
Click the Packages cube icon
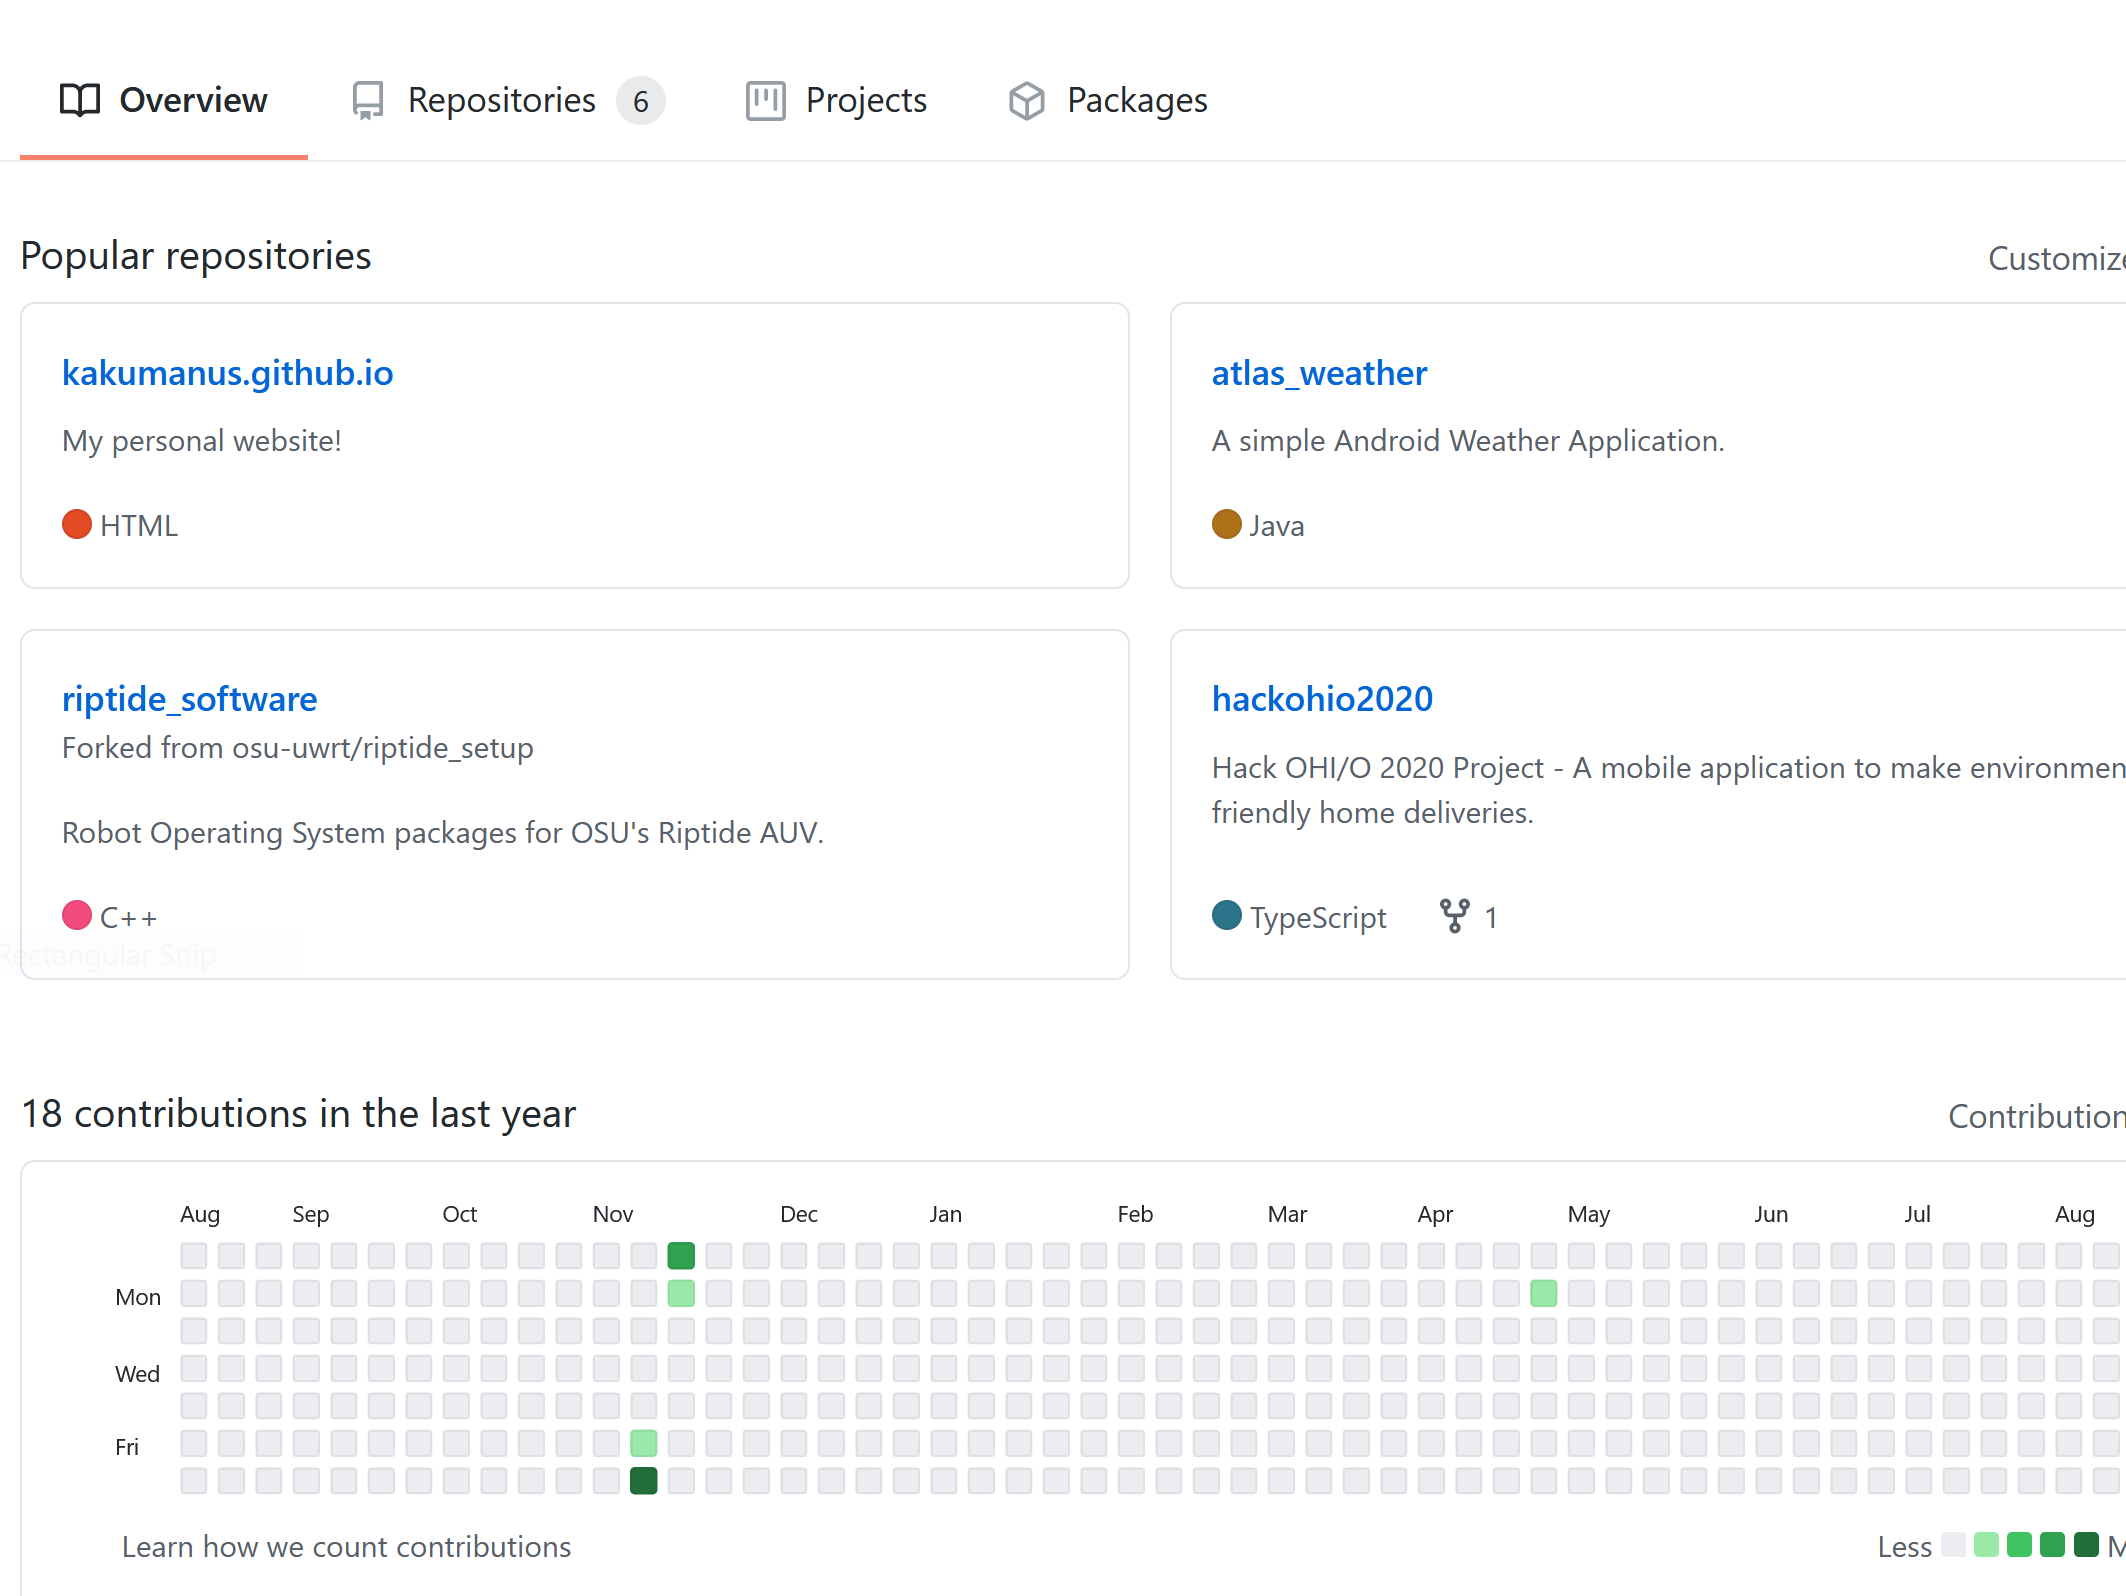click(x=1027, y=100)
